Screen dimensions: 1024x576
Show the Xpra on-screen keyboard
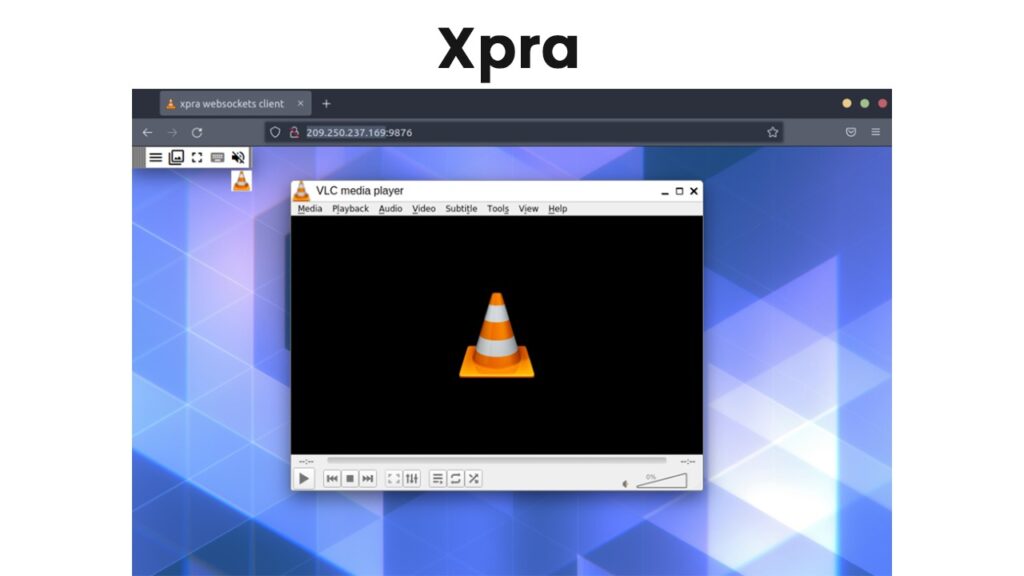pyautogui.click(x=217, y=157)
